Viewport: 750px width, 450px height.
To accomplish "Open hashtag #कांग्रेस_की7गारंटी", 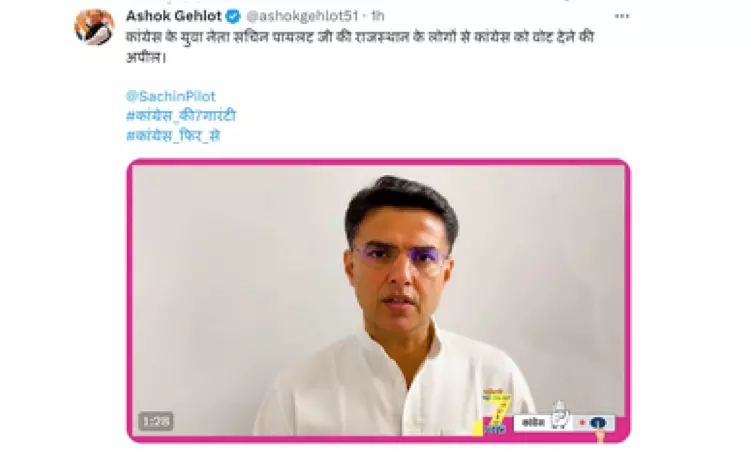I will tap(181, 116).
